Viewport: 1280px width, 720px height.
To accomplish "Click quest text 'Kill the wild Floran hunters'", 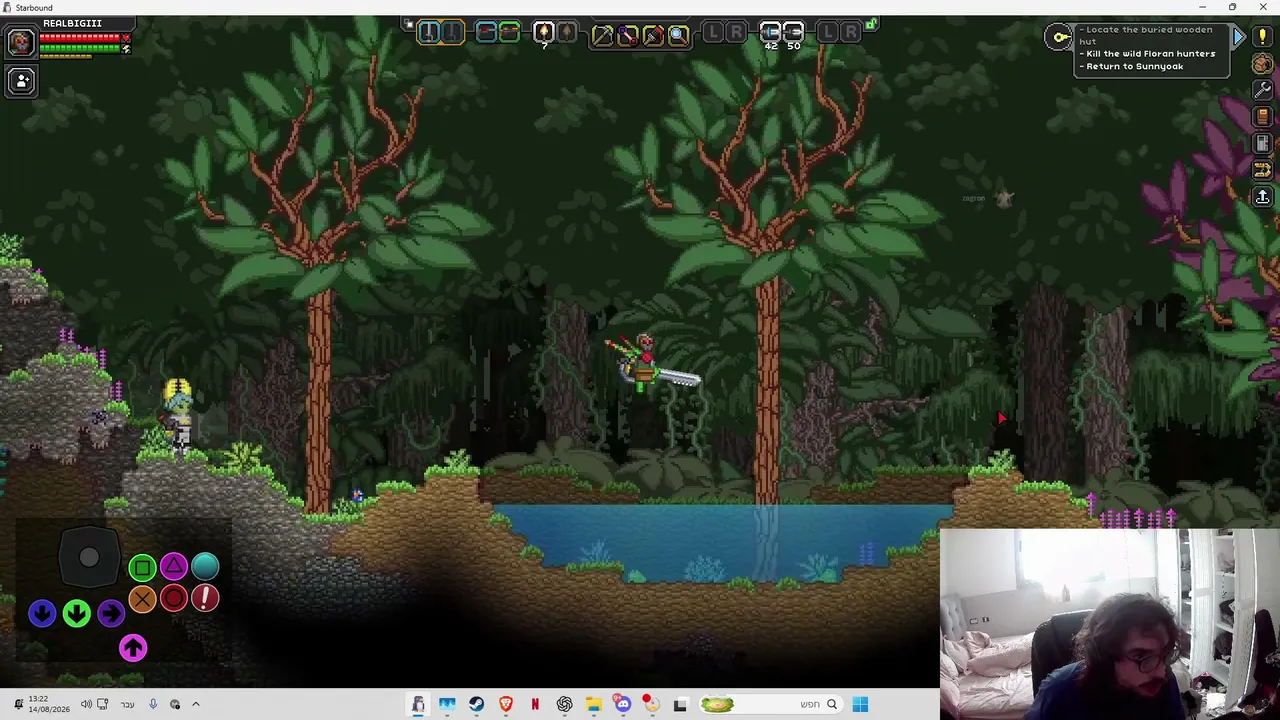I will coord(1148,54).
